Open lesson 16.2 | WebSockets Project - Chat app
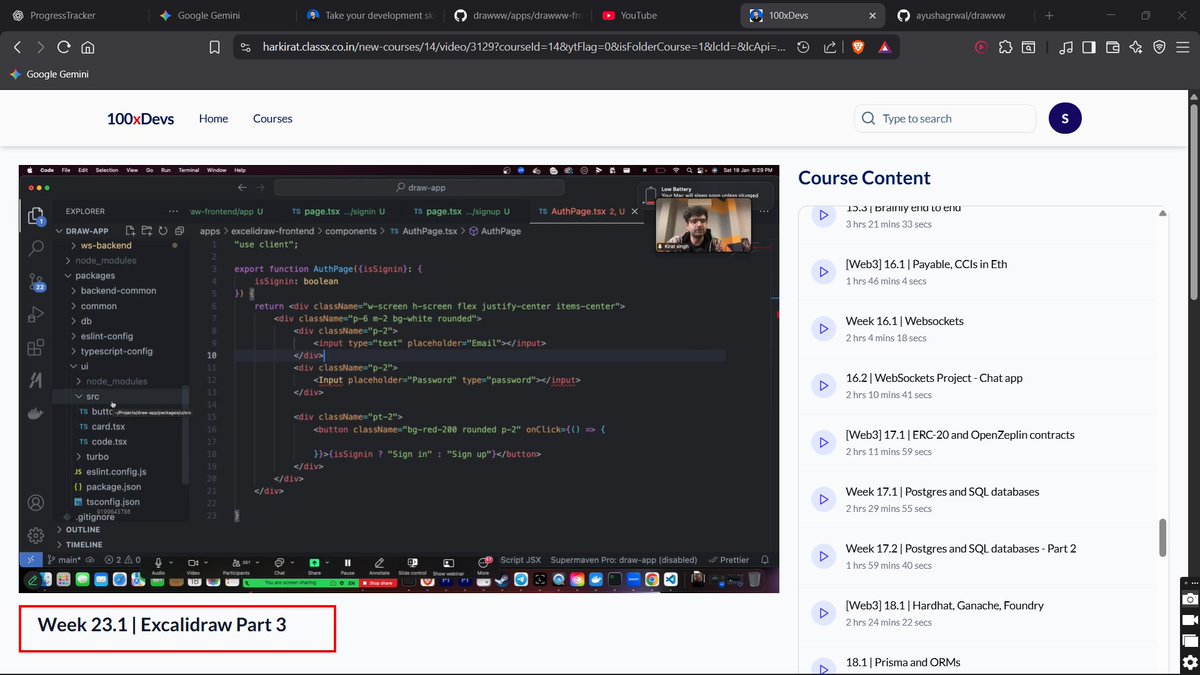This screenshot has height=675, width=1200. [x=934, y=378]
